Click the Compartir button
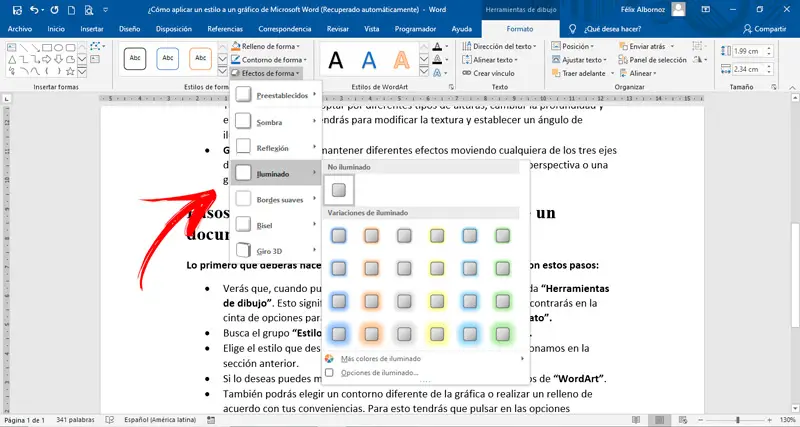 coord(764,29)
